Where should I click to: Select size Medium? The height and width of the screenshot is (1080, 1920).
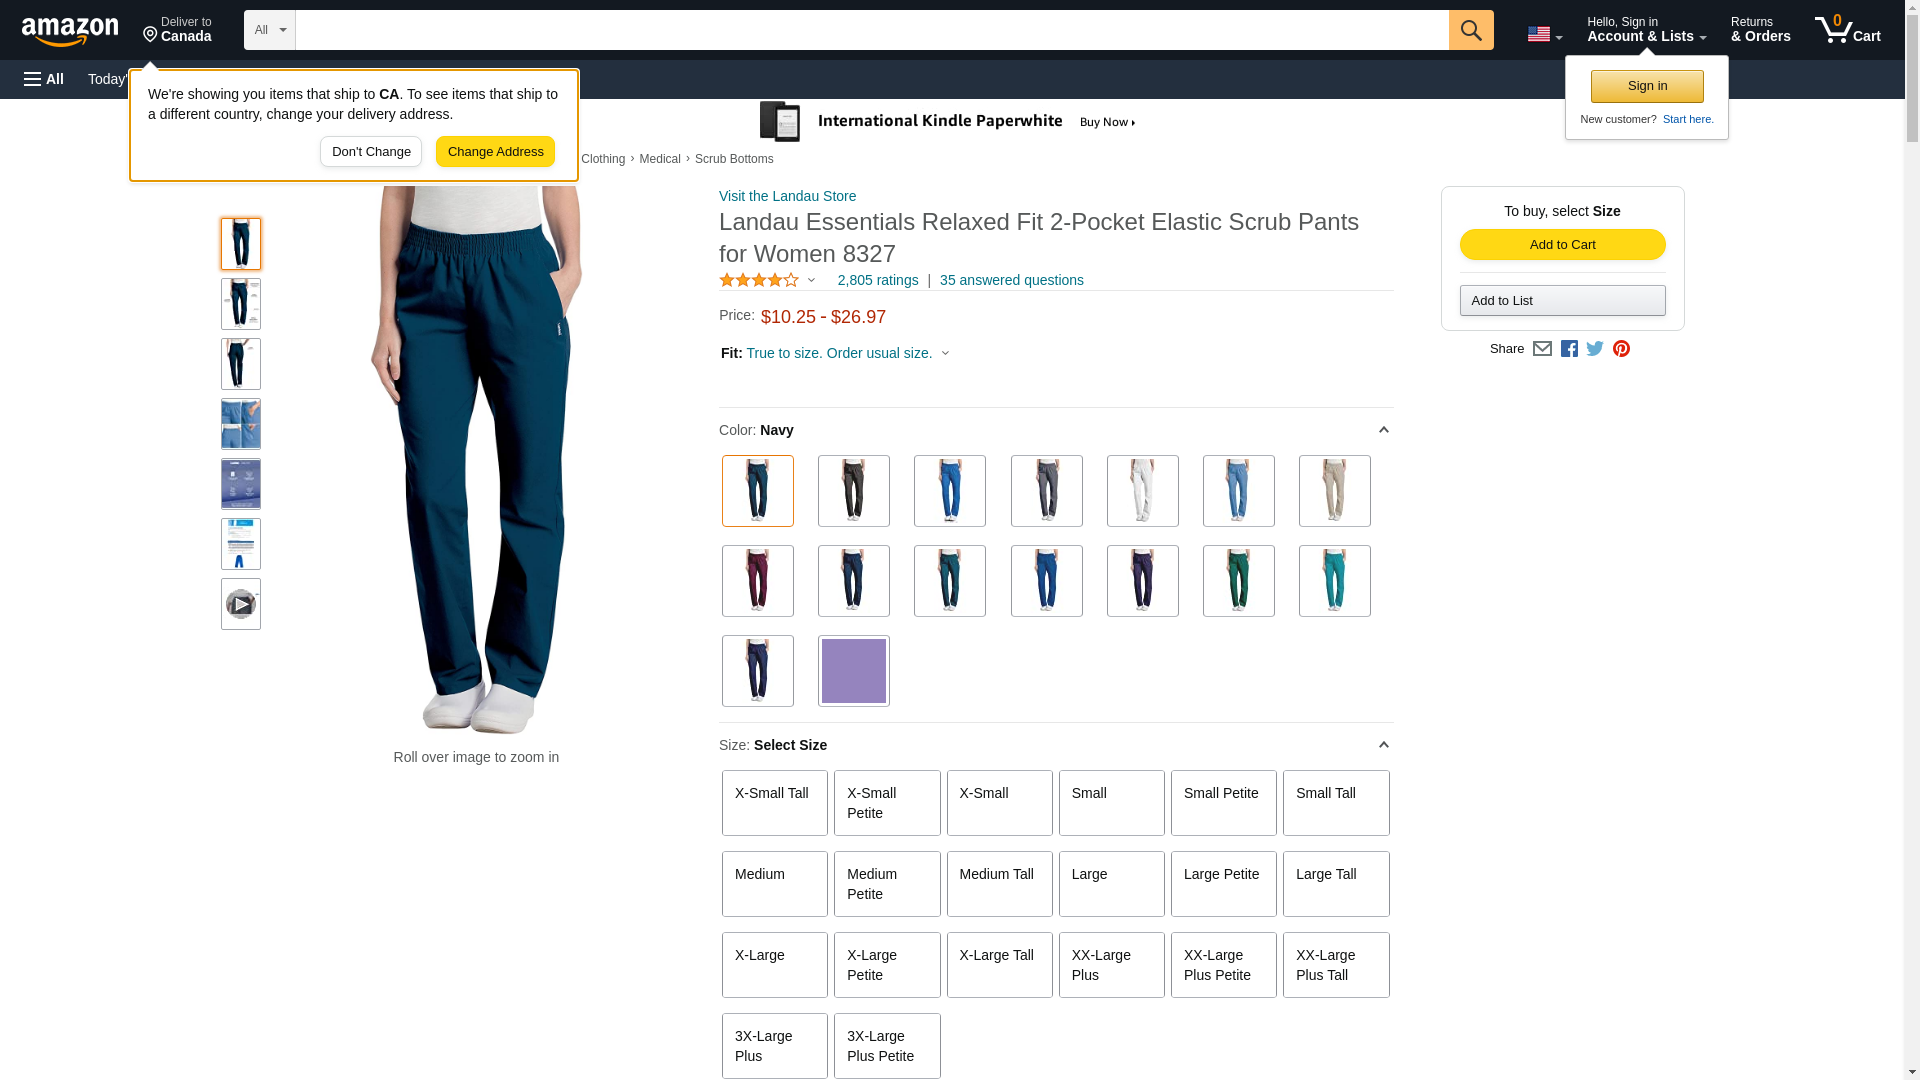774,884
